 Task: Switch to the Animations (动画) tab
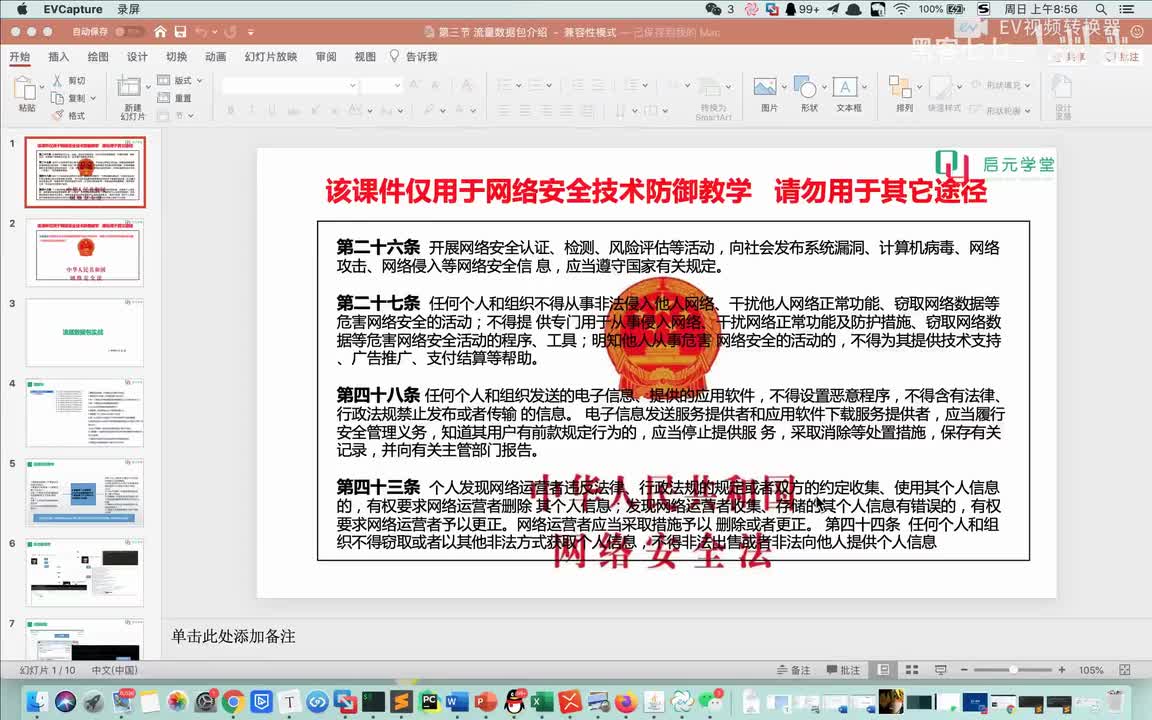point(215,57)
